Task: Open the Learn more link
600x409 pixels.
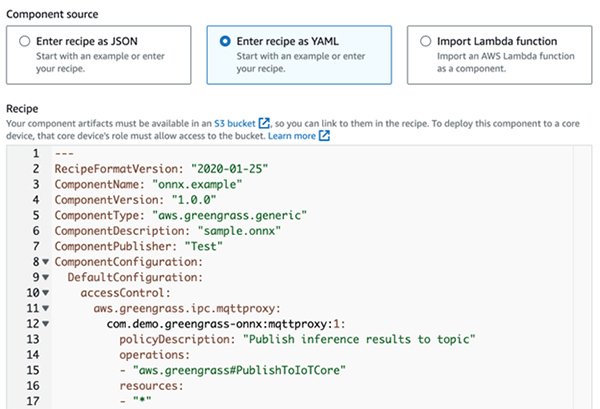Action: (291, 136)
